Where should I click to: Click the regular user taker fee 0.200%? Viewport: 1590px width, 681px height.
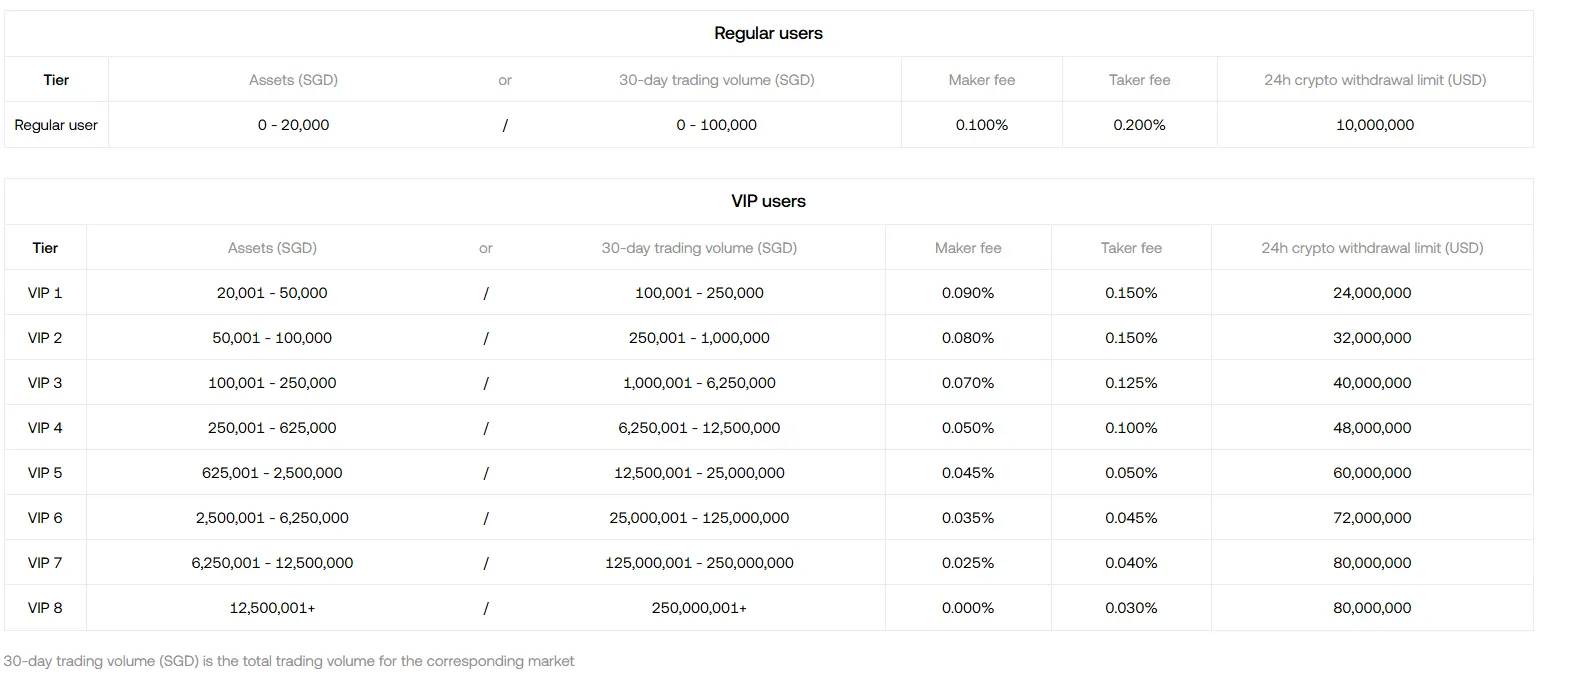(x=1139, y=125)
